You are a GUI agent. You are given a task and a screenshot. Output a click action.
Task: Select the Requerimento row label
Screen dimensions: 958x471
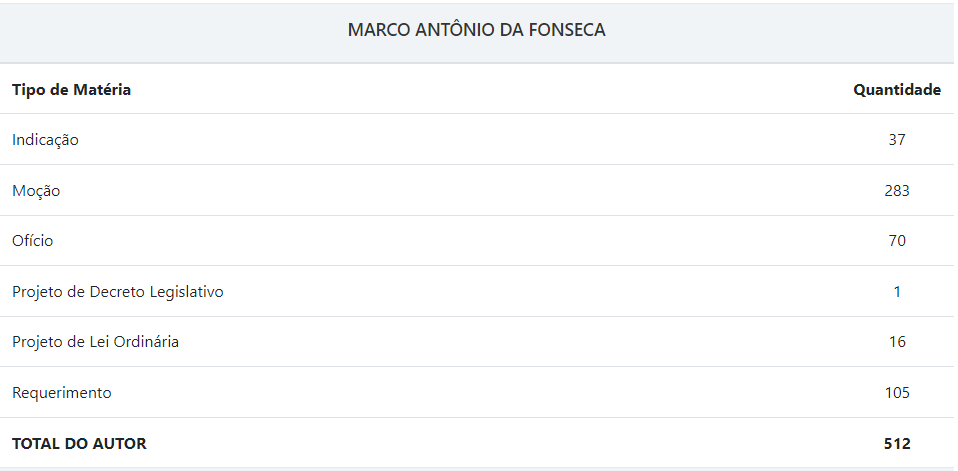[62, 393]
